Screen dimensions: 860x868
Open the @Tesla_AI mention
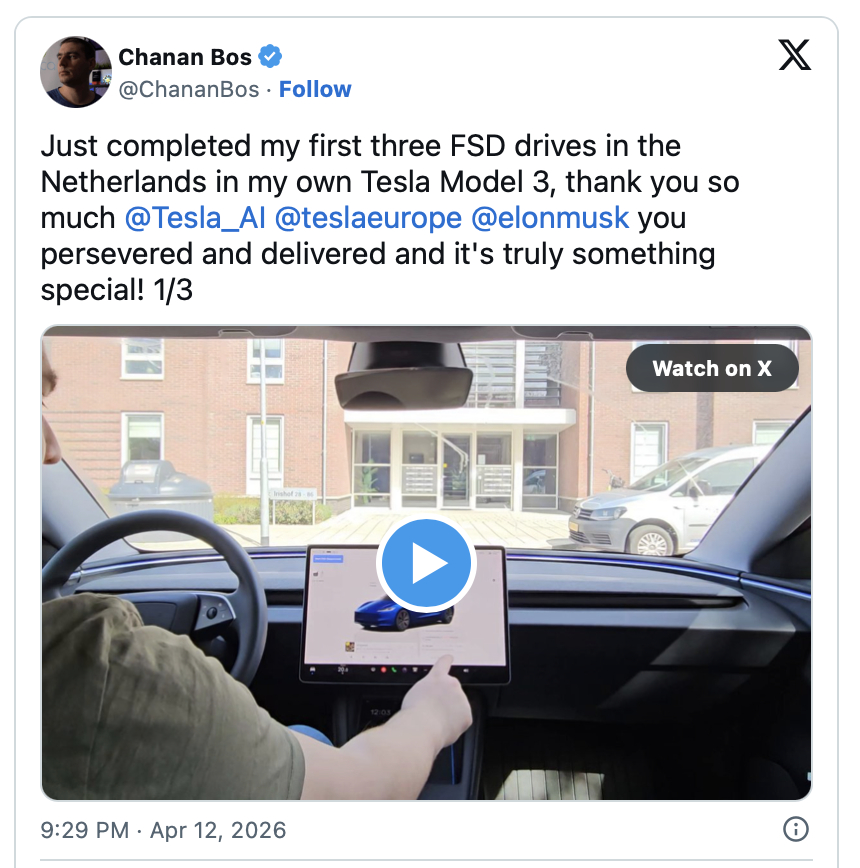coord(195,218)
